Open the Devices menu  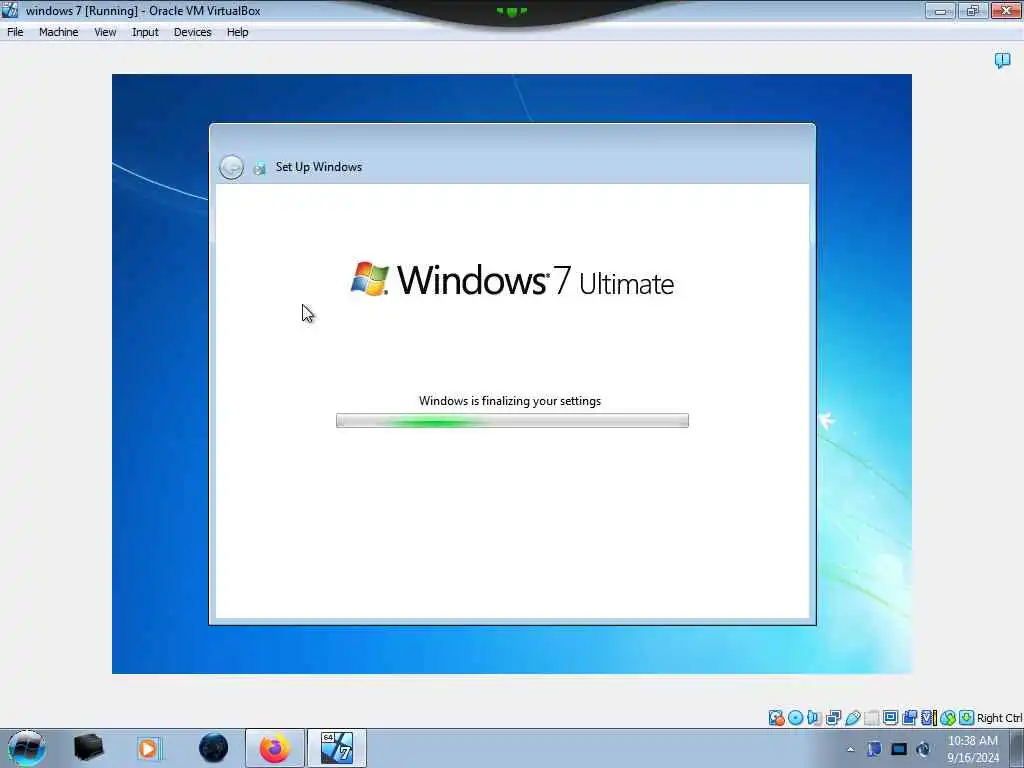pos(192,32)
